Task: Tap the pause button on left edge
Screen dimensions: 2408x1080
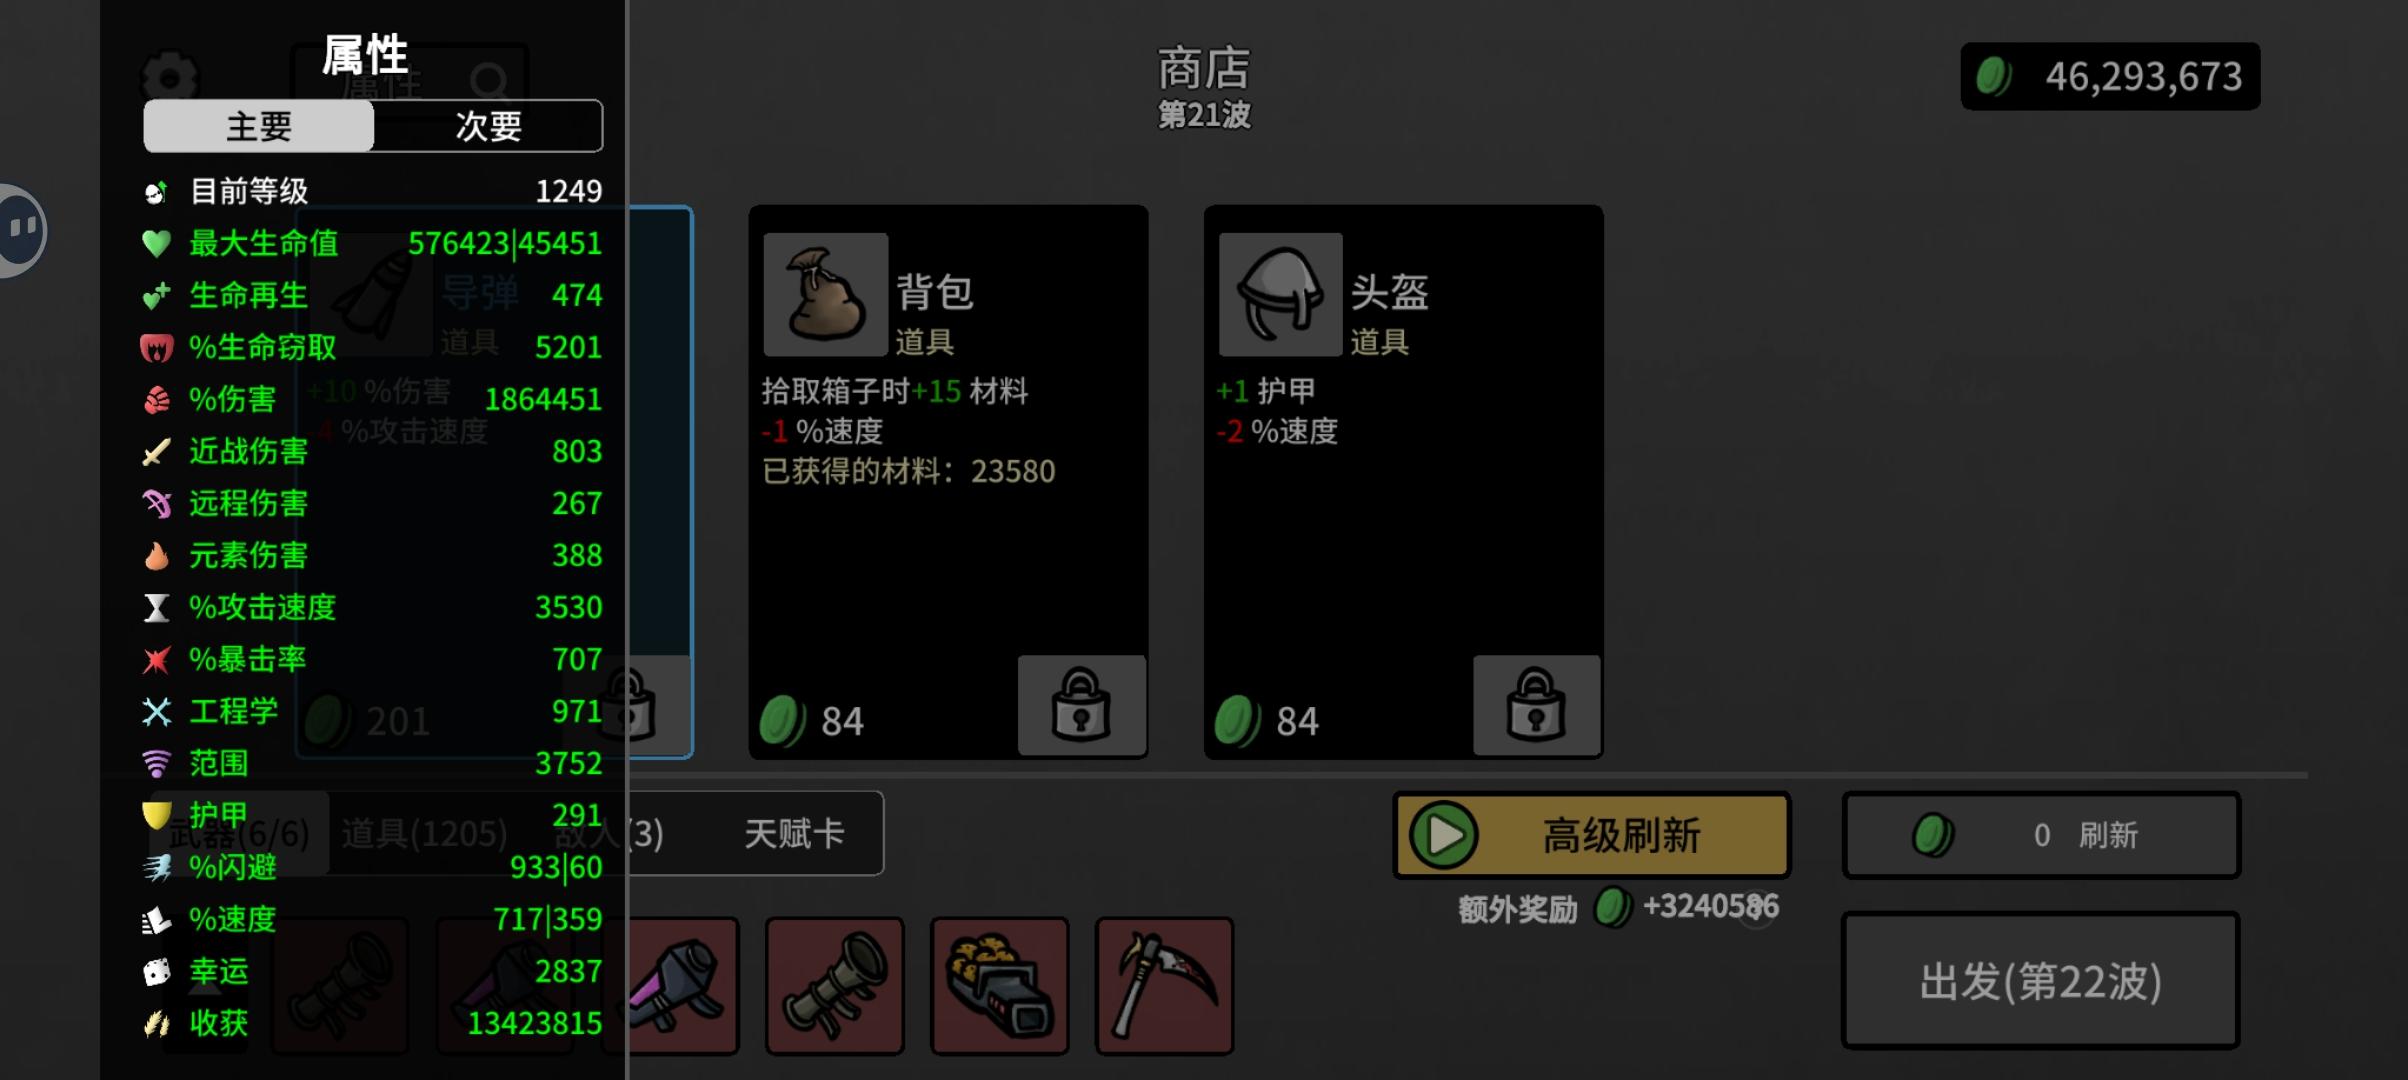Action: coord(22,230)
